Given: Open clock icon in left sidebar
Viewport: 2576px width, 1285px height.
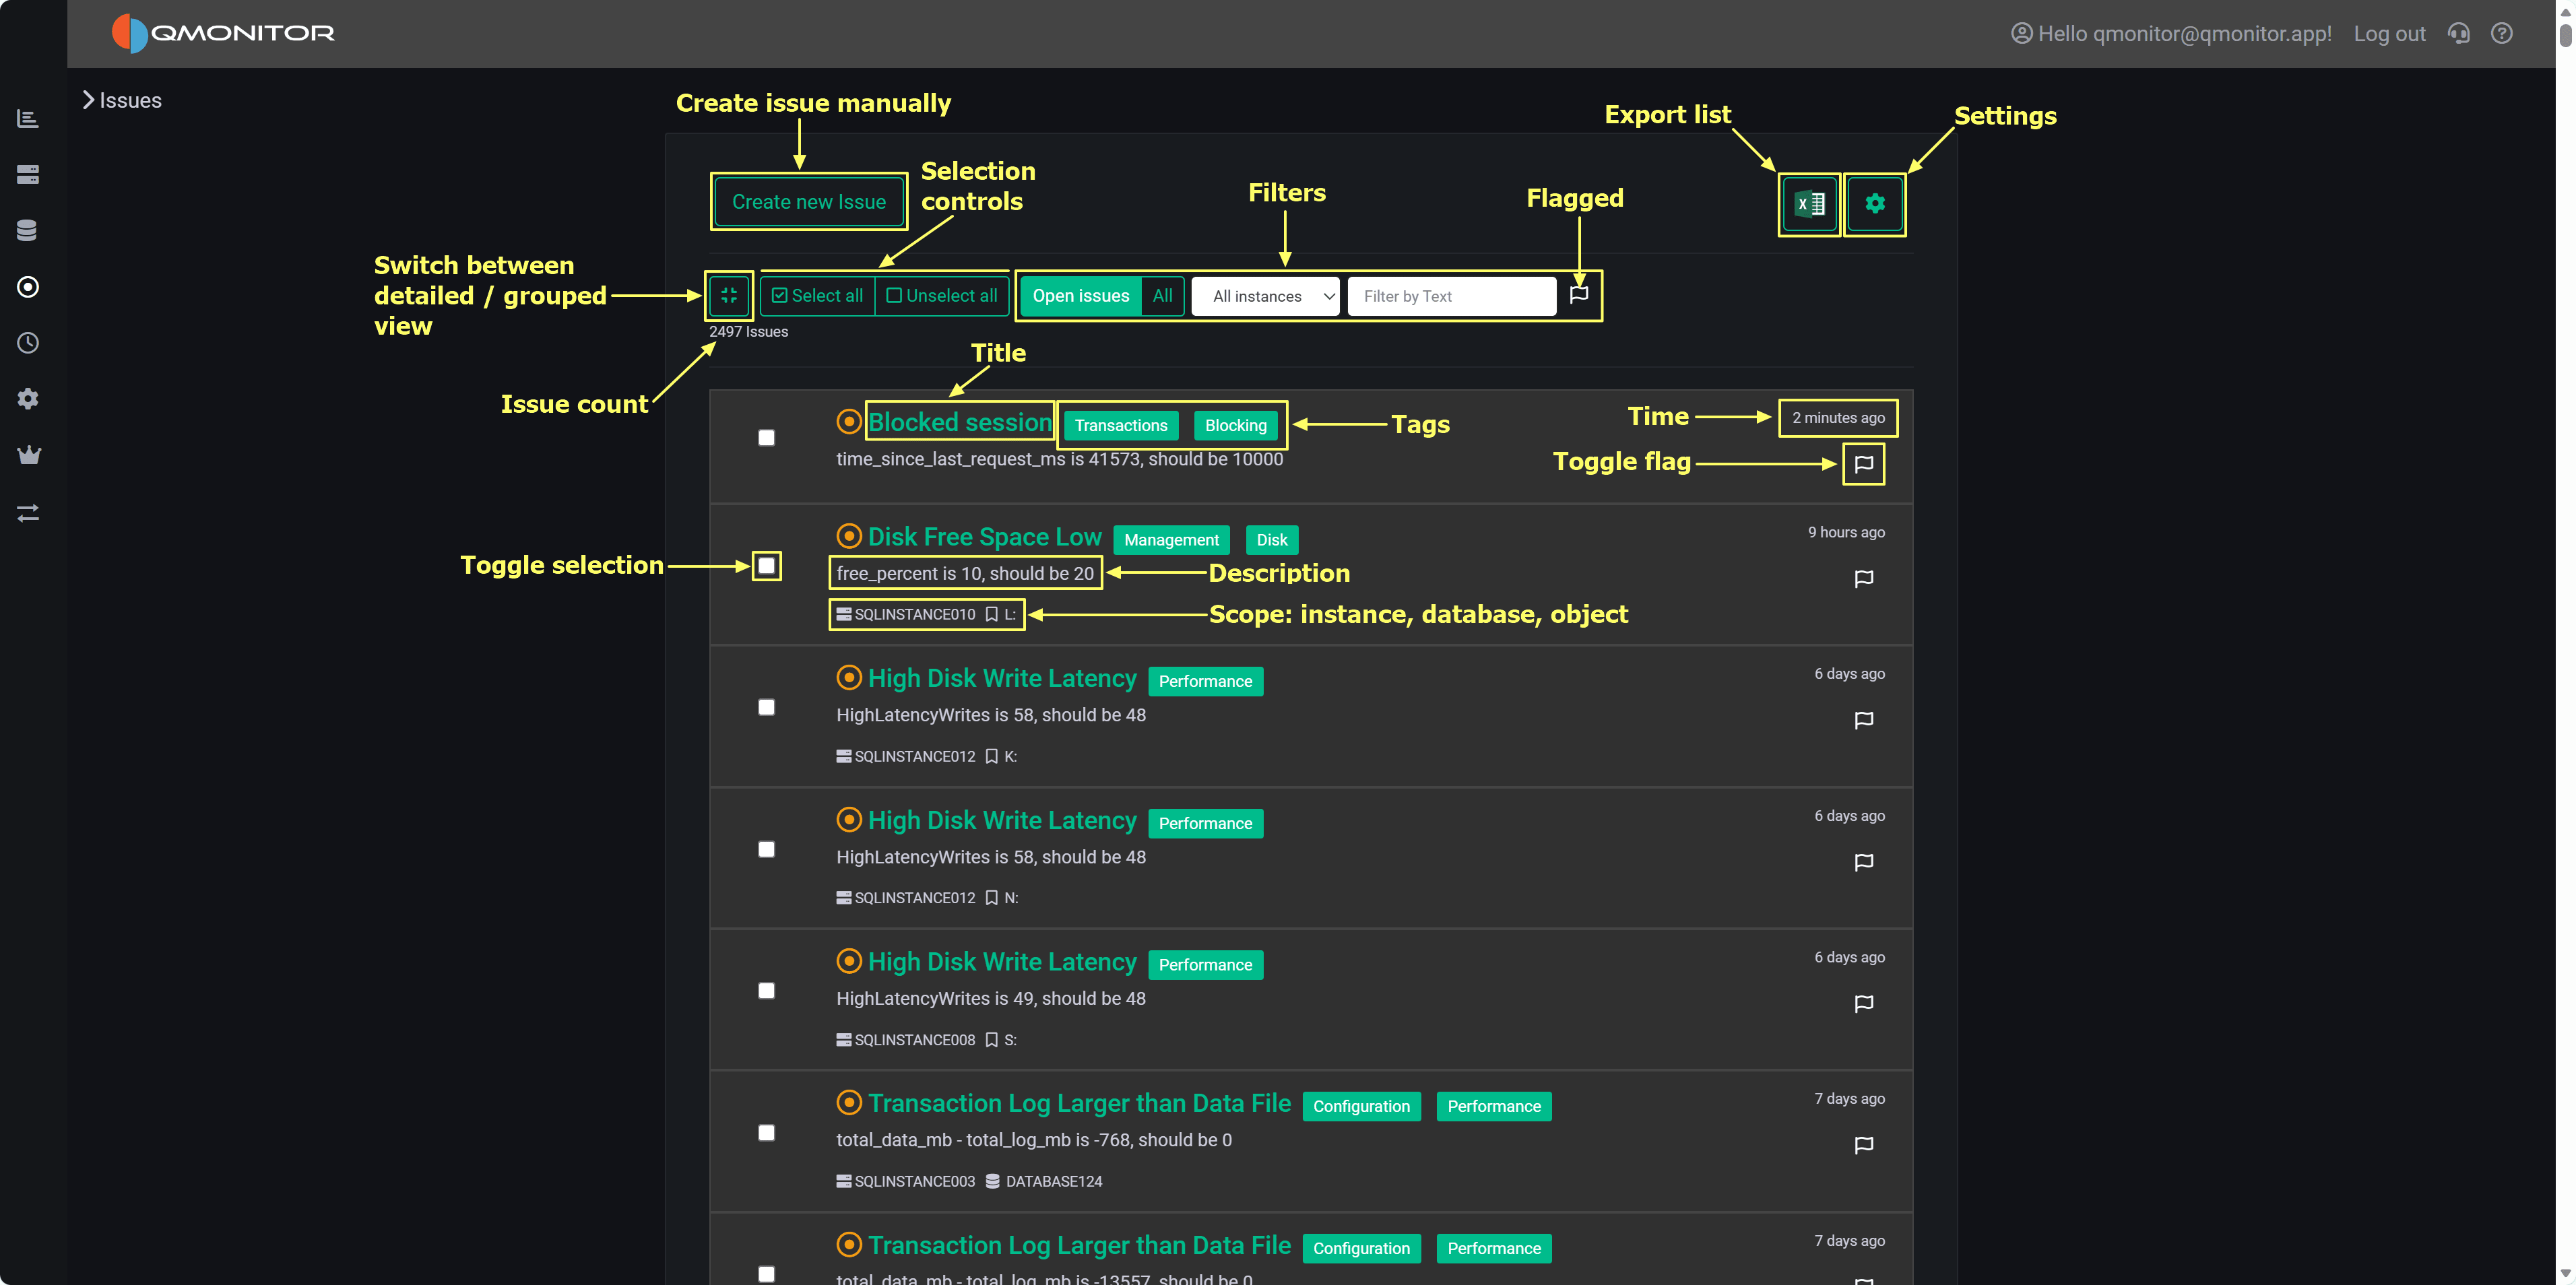Looking at the screenshot, I should tap(28, 343).
